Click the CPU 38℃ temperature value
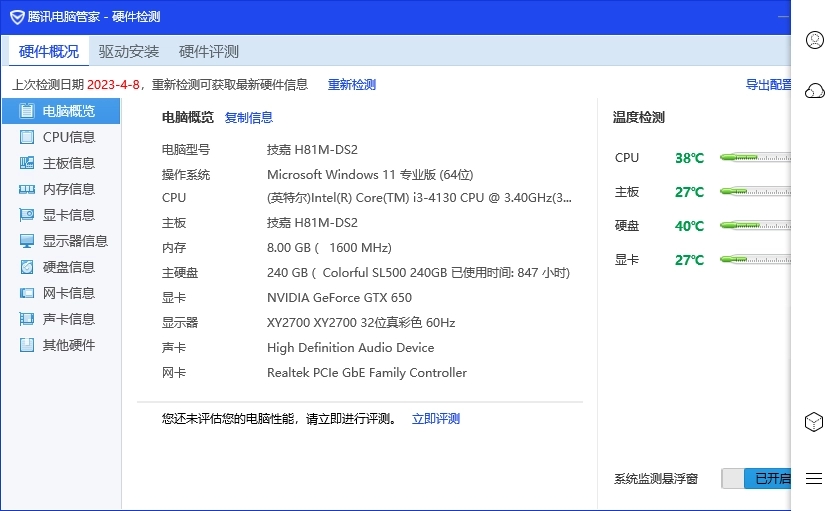The width and height of the screenshot is (830, 511). click(x=689, y=158)
